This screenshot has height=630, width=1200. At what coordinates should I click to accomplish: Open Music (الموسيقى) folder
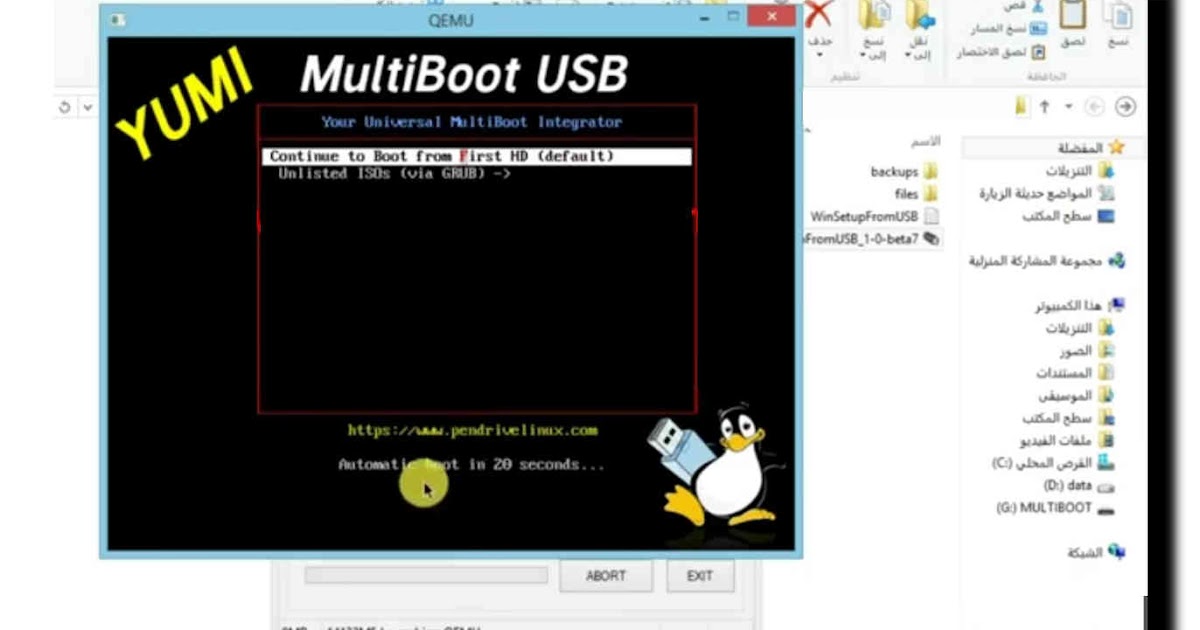click(x=1078, y=395)
